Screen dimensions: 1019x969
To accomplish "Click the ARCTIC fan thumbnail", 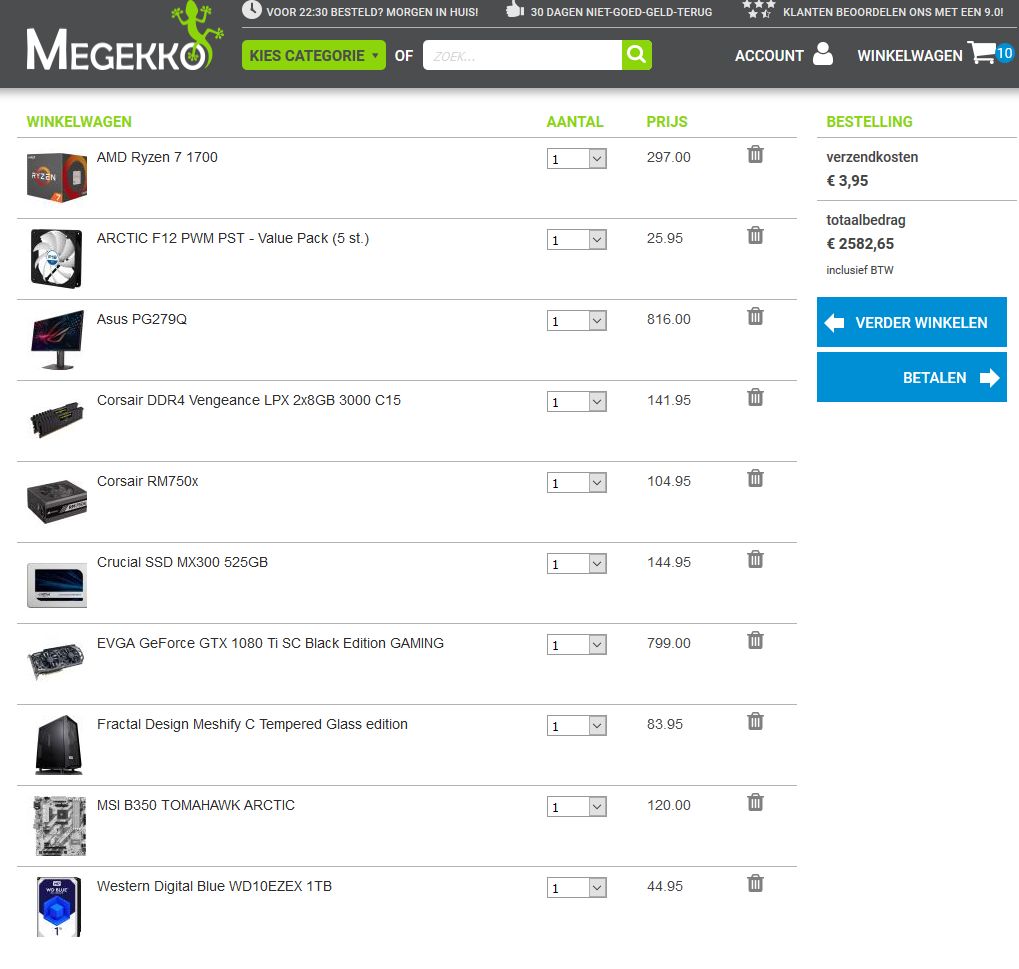I will tap(57, 259).
